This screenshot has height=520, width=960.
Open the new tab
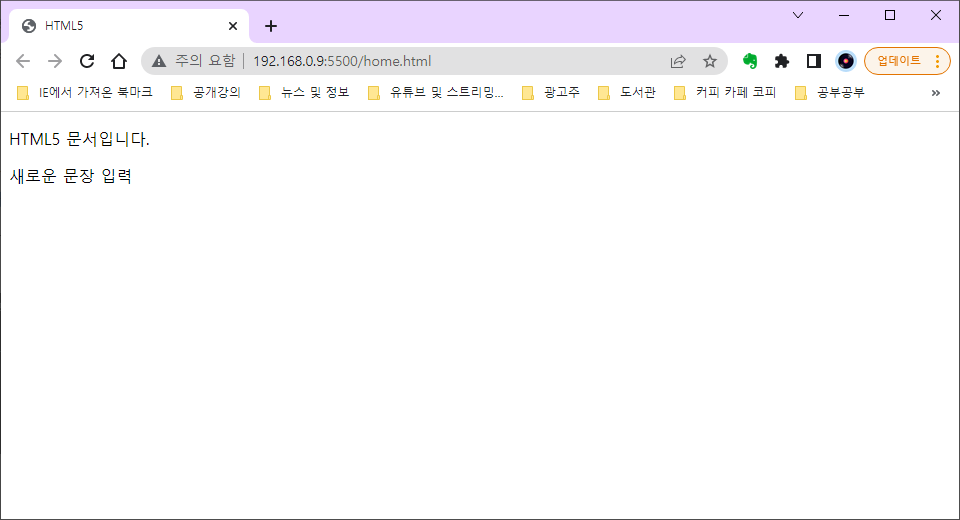pos(271,26)
